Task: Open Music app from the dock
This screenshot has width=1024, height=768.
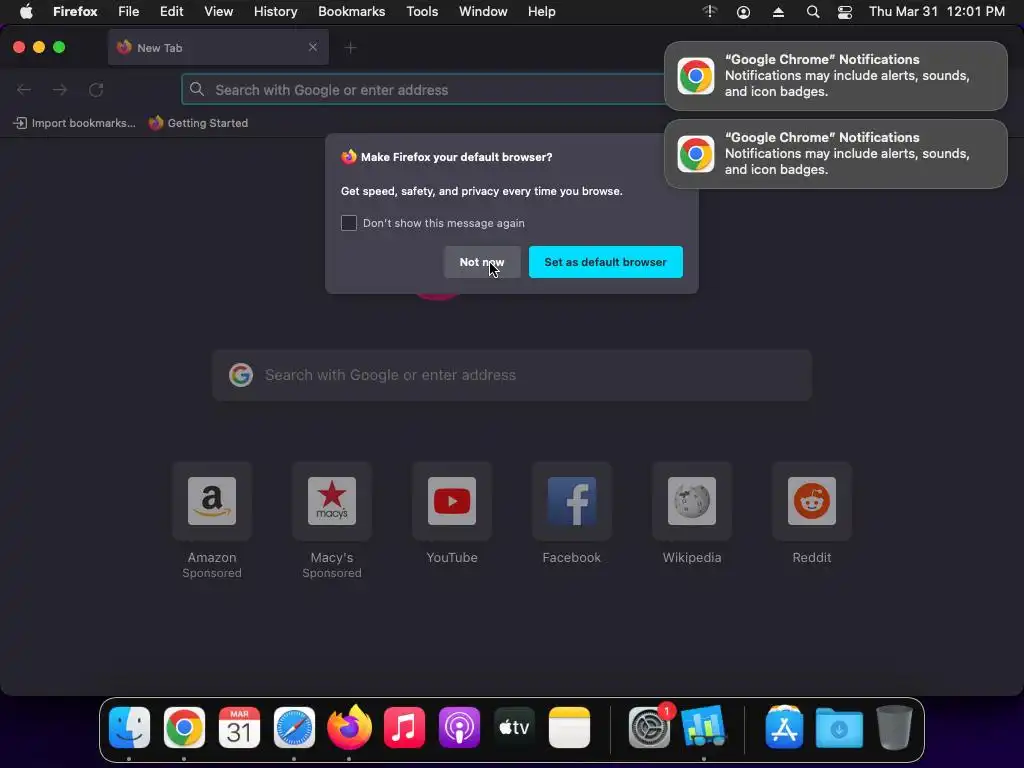Action: 404,727
